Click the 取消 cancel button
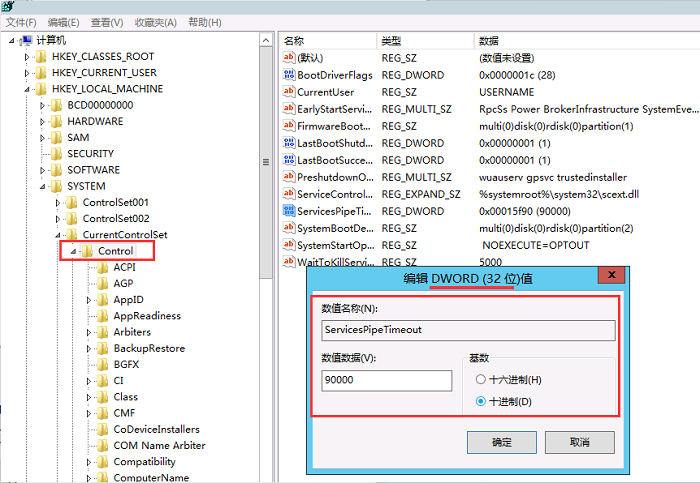Screen dimensions: 700x483 pos(579,442)
